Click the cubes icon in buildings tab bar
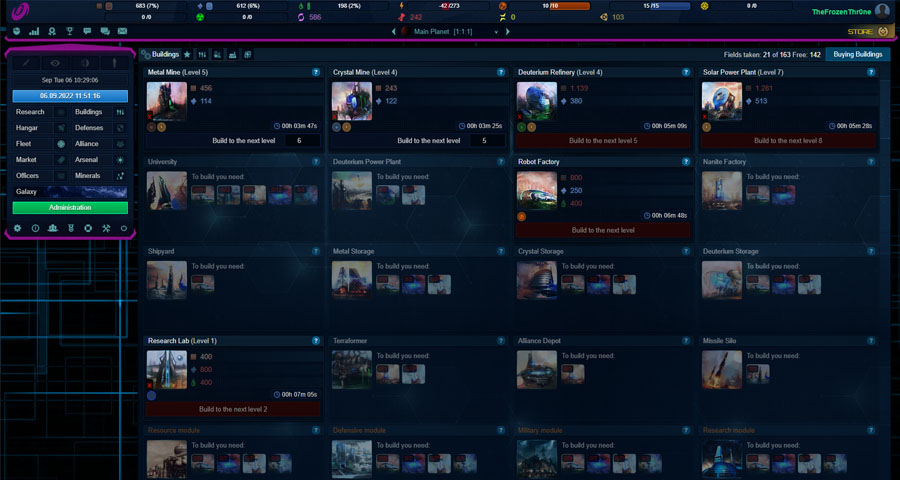This screenshot has height=480, width=900. [x=247, y=55]
